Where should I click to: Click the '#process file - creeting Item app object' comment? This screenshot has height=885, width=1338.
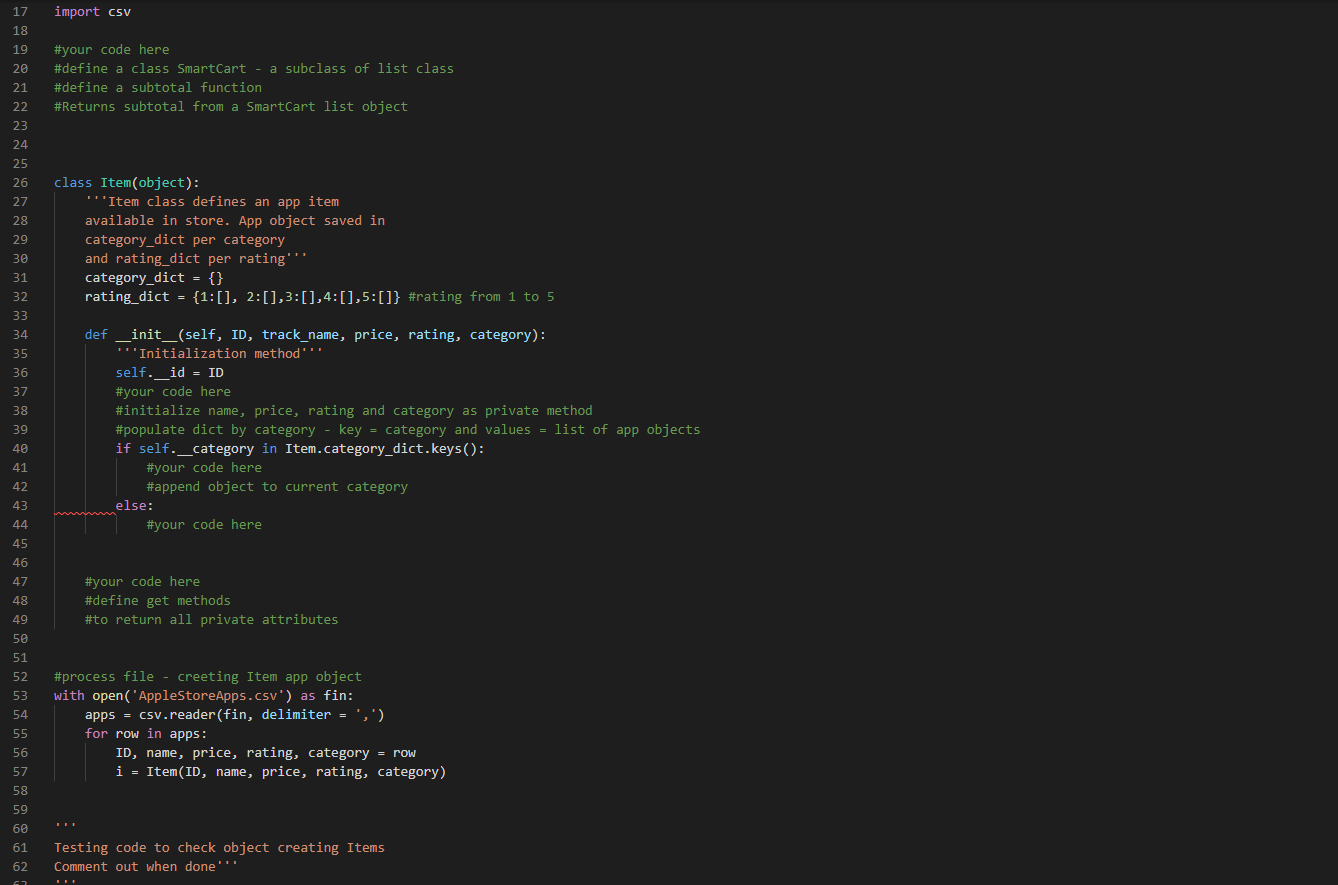(x=208, y=677)
